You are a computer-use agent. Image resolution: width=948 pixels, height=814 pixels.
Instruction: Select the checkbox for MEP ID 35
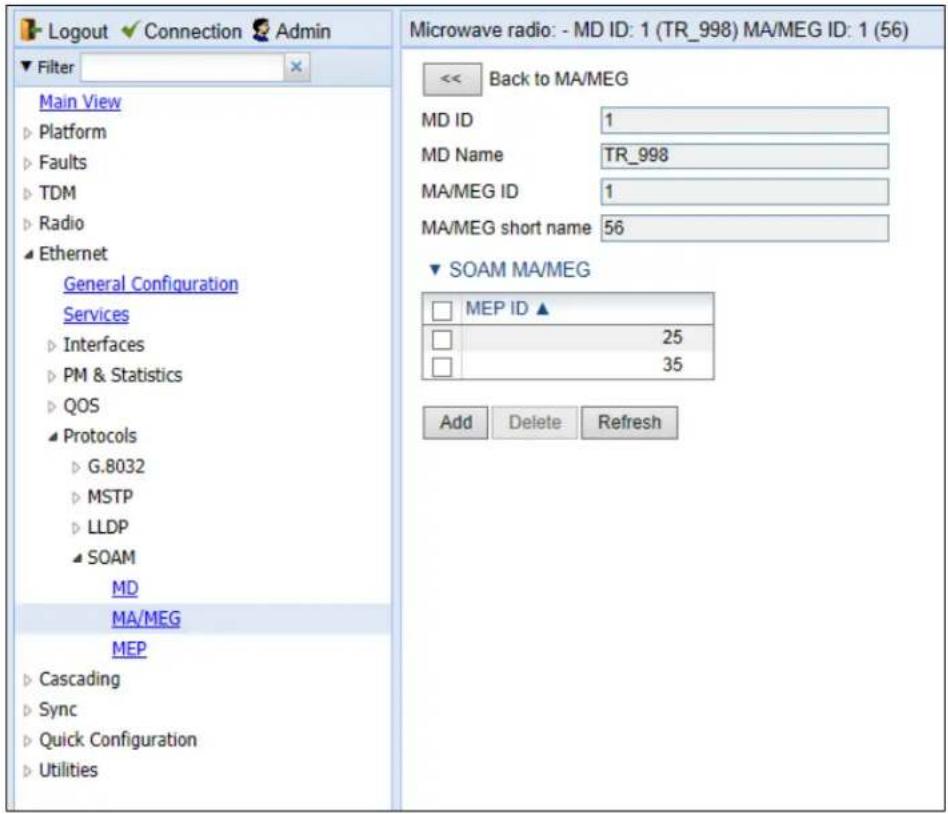[x=442, y=366]
